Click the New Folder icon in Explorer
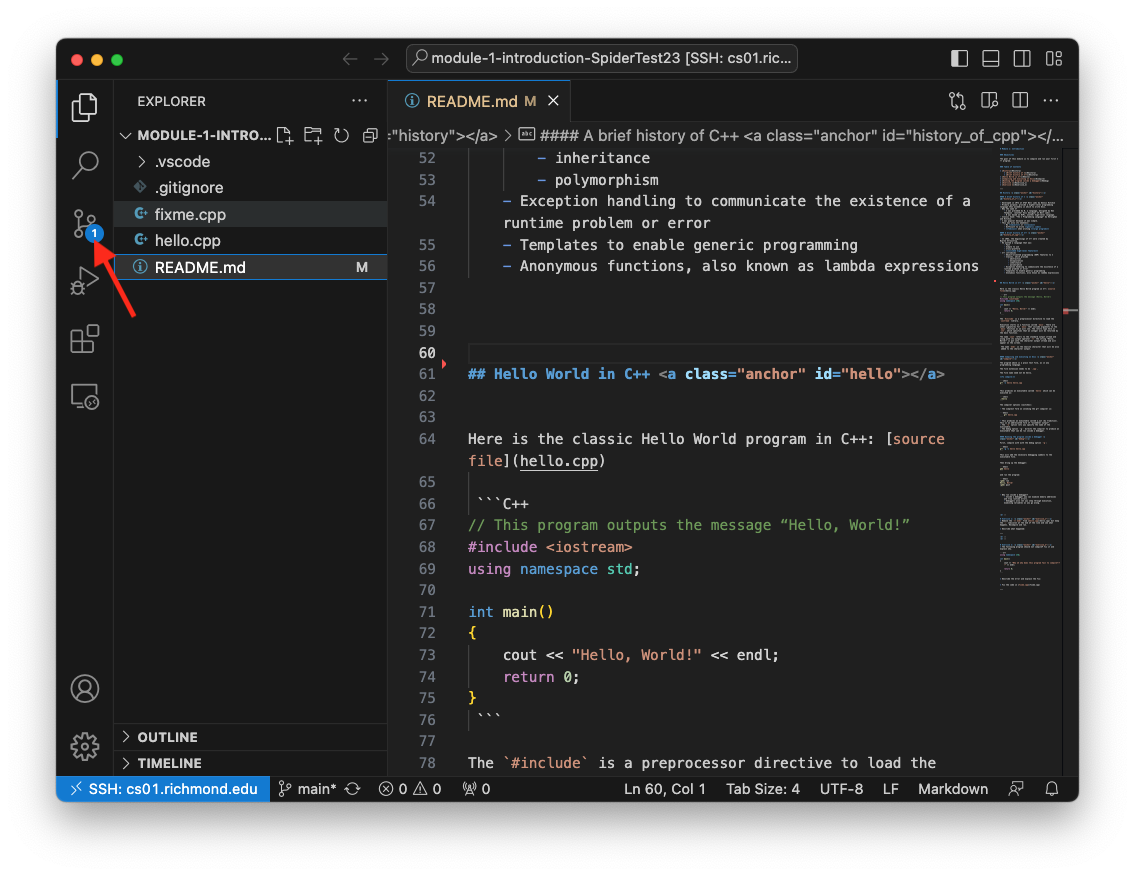 point(313,135)
